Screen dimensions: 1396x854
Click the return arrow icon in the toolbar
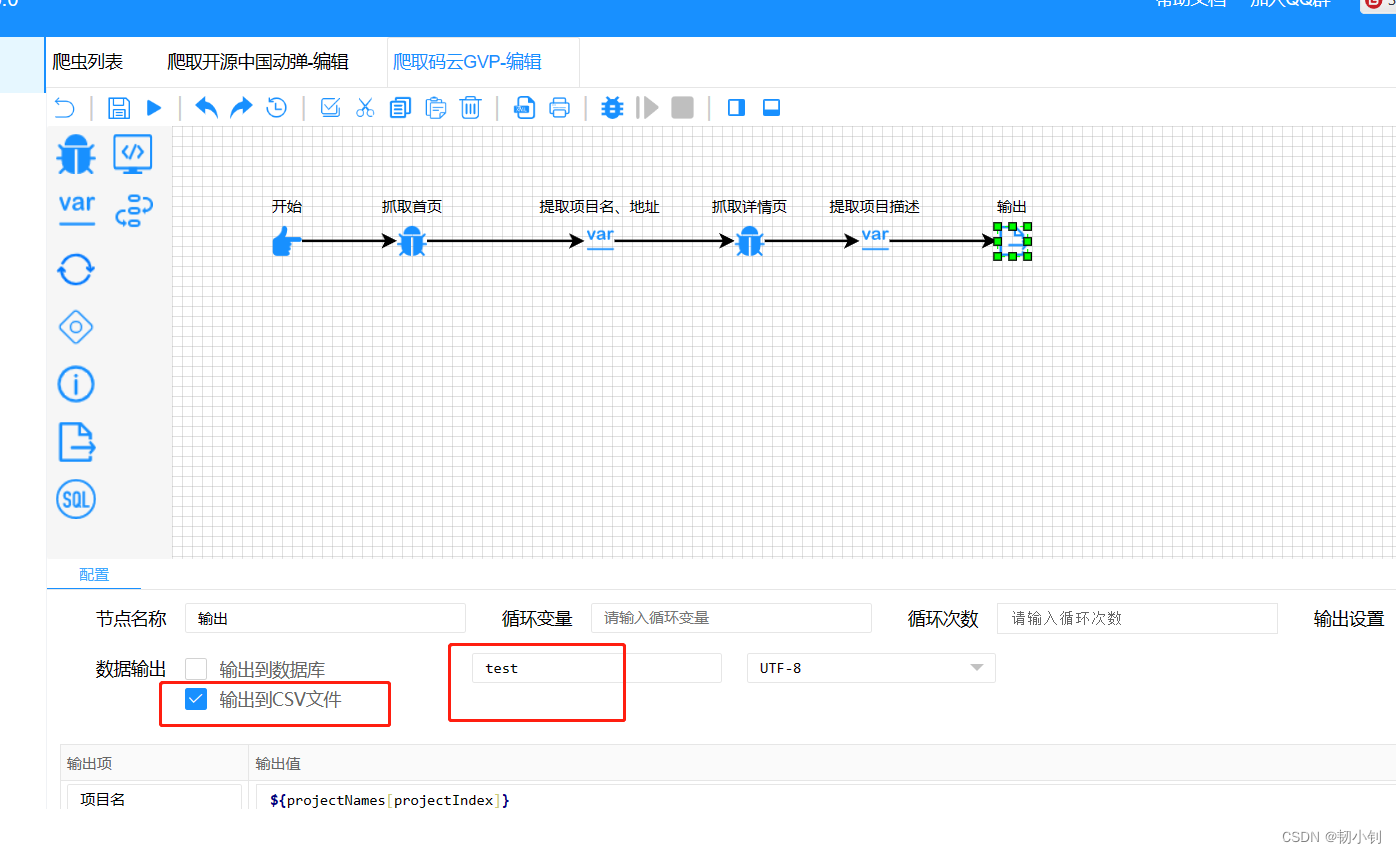point(64,108)
